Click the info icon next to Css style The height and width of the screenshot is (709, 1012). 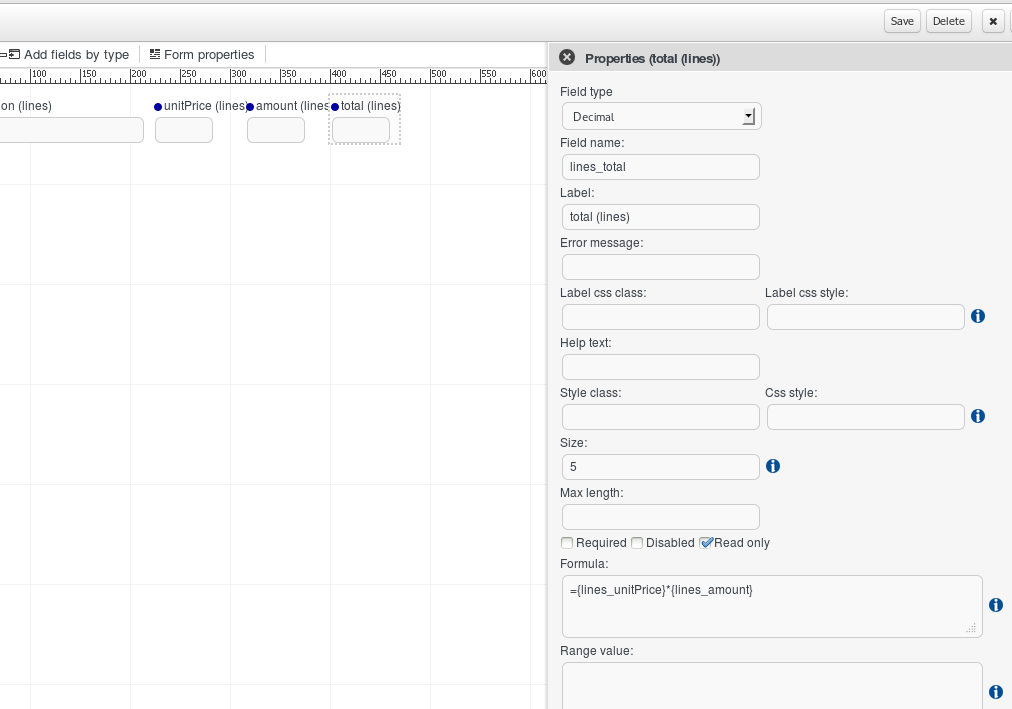978,416
